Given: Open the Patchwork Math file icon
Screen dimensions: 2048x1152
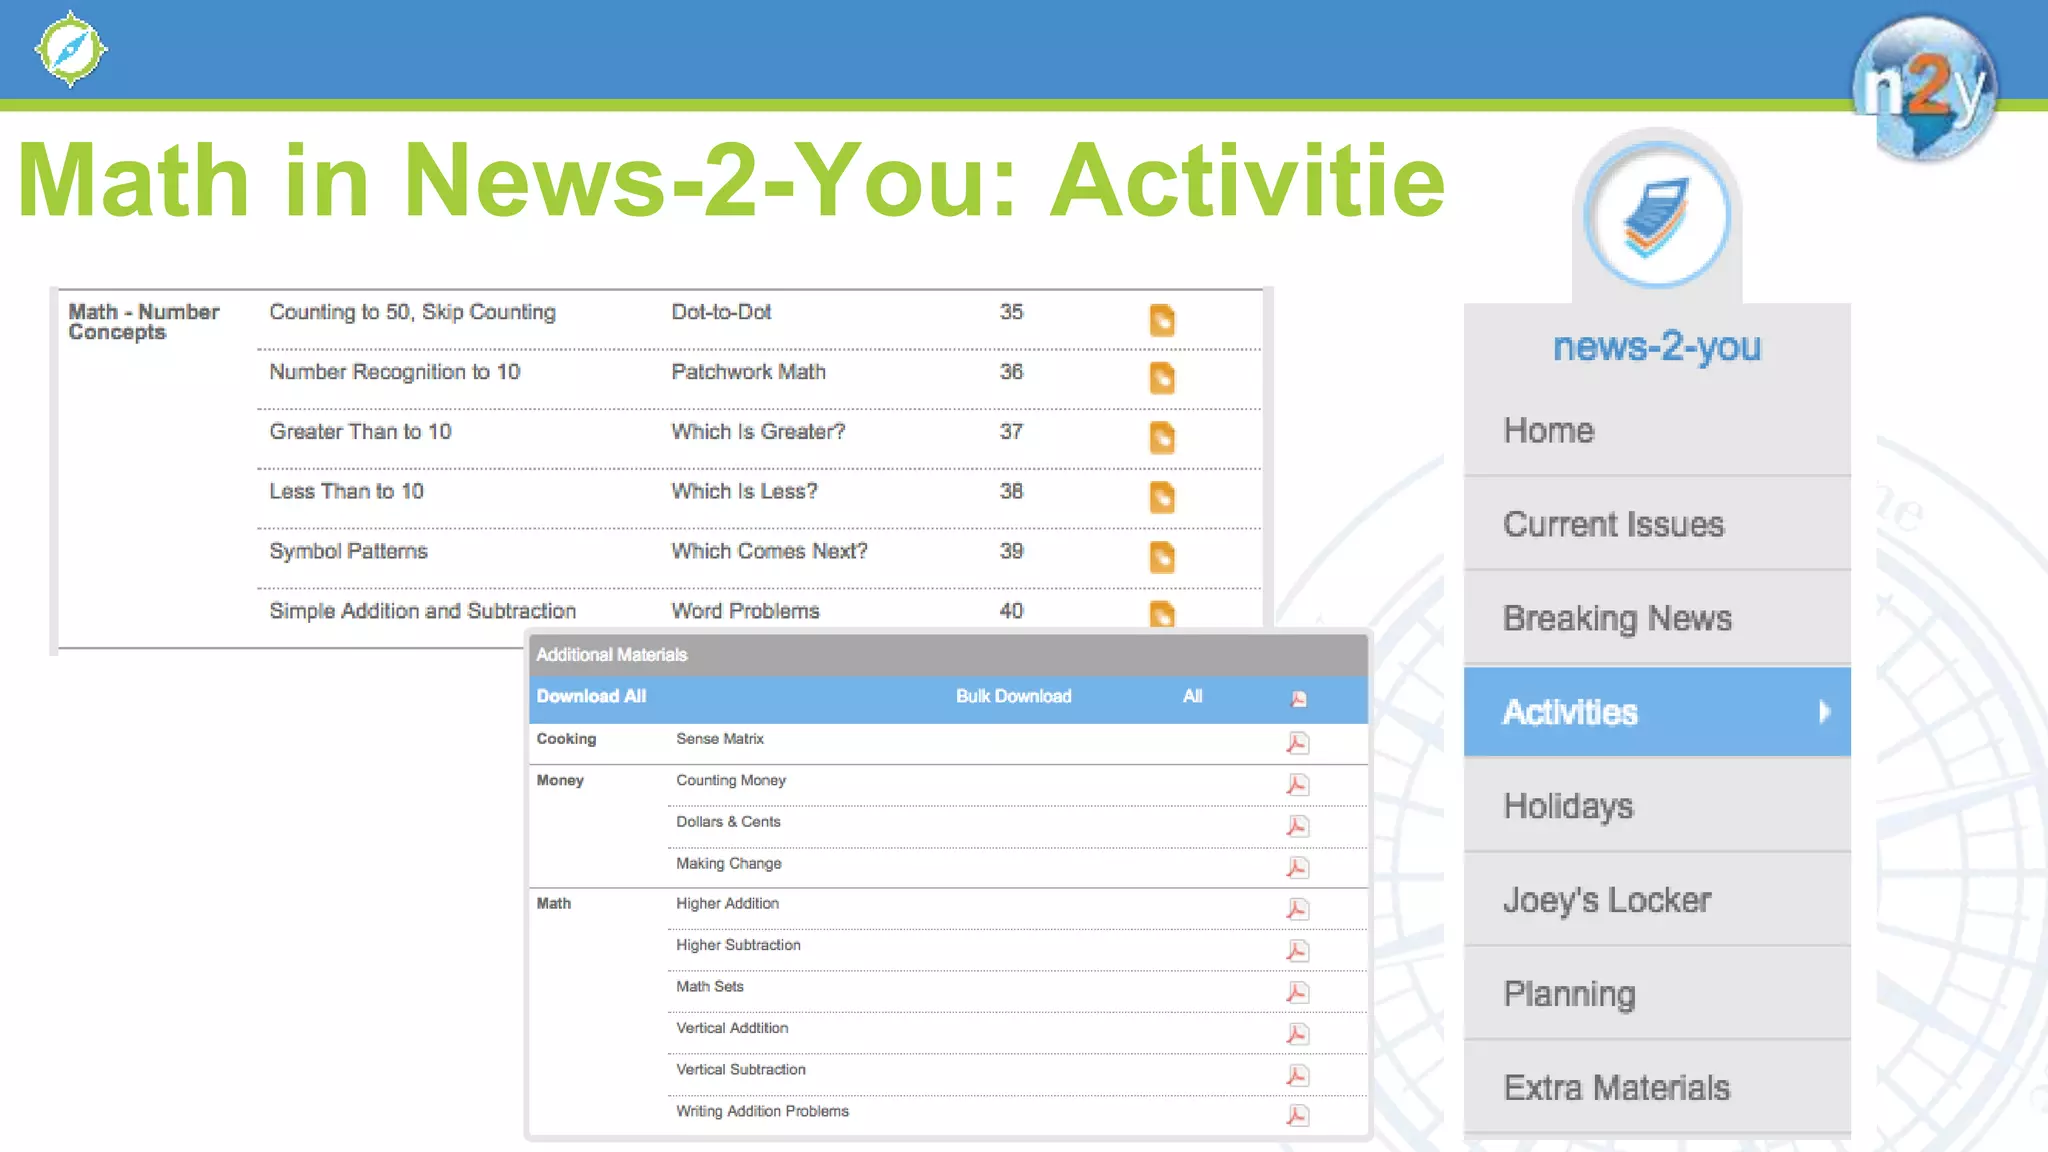Looking at the screenshot, I should click(x=1161, y=378).
